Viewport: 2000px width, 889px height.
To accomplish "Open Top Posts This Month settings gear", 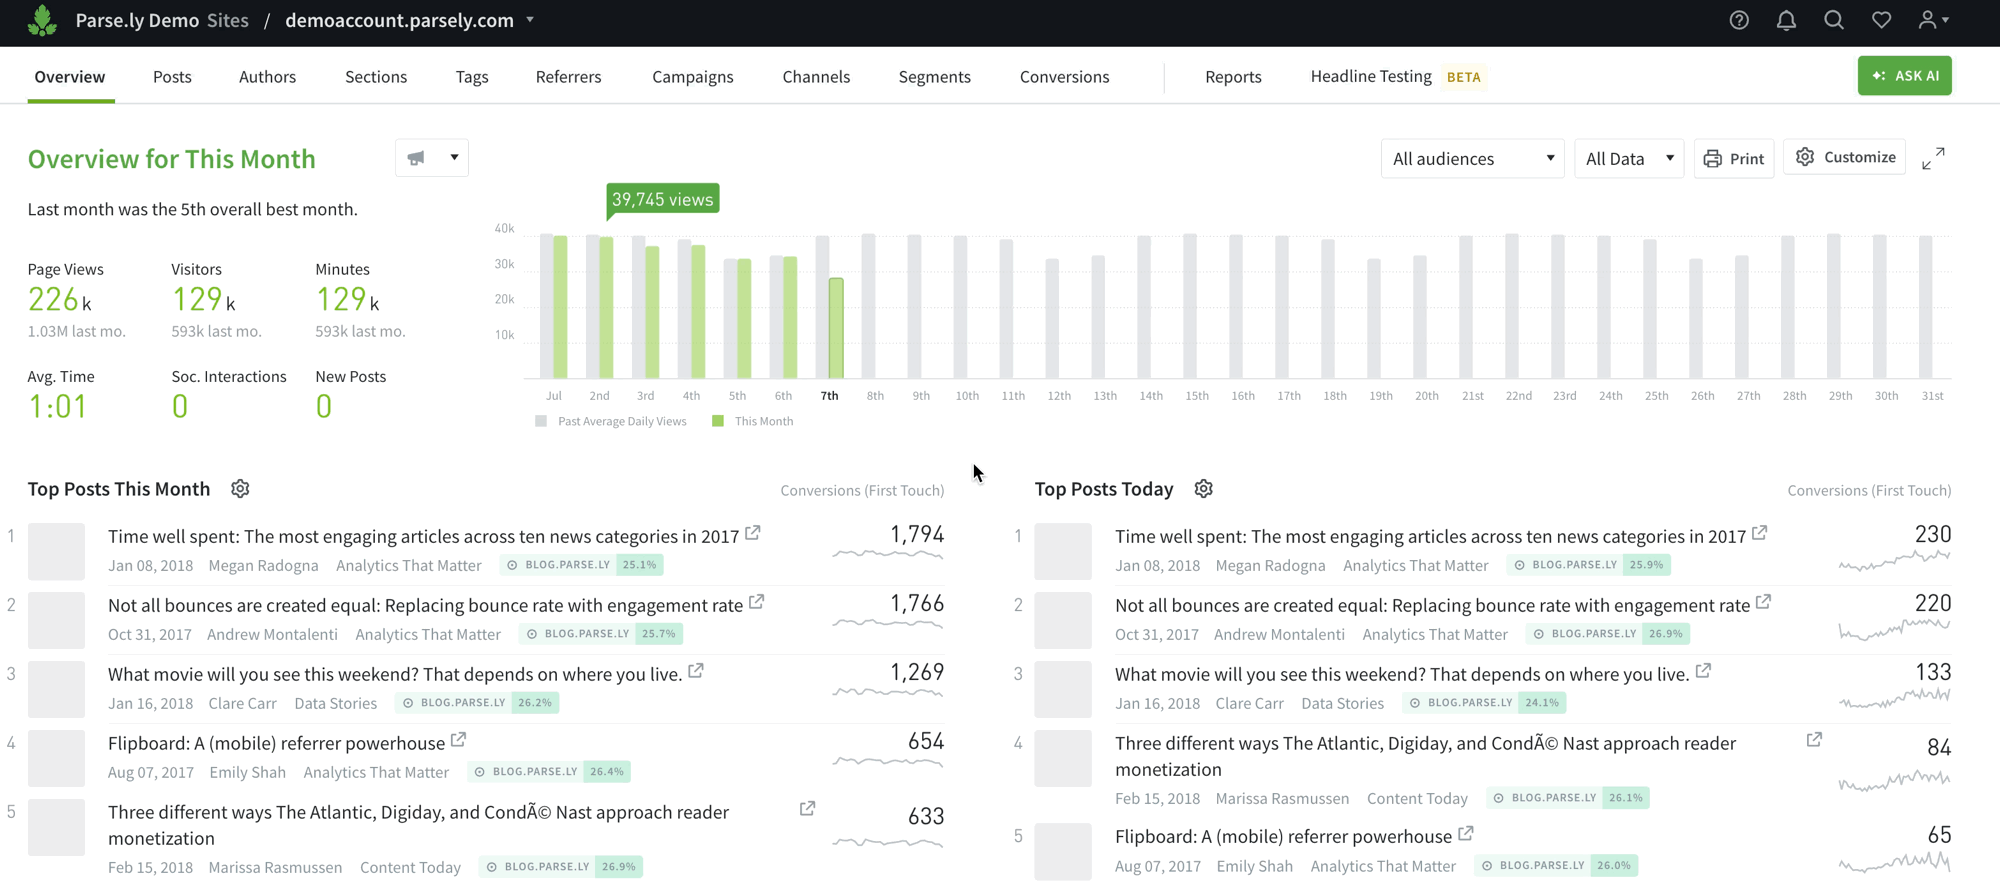I will click(x=240, y=488).
